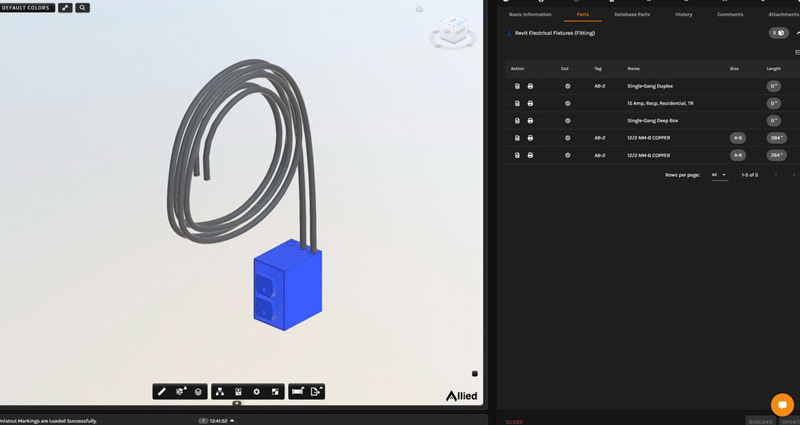Image resolution: width=800 pixels, height=425 pixels.
Task: Open the orange chat bubble button
Action: tap(782, 405)
